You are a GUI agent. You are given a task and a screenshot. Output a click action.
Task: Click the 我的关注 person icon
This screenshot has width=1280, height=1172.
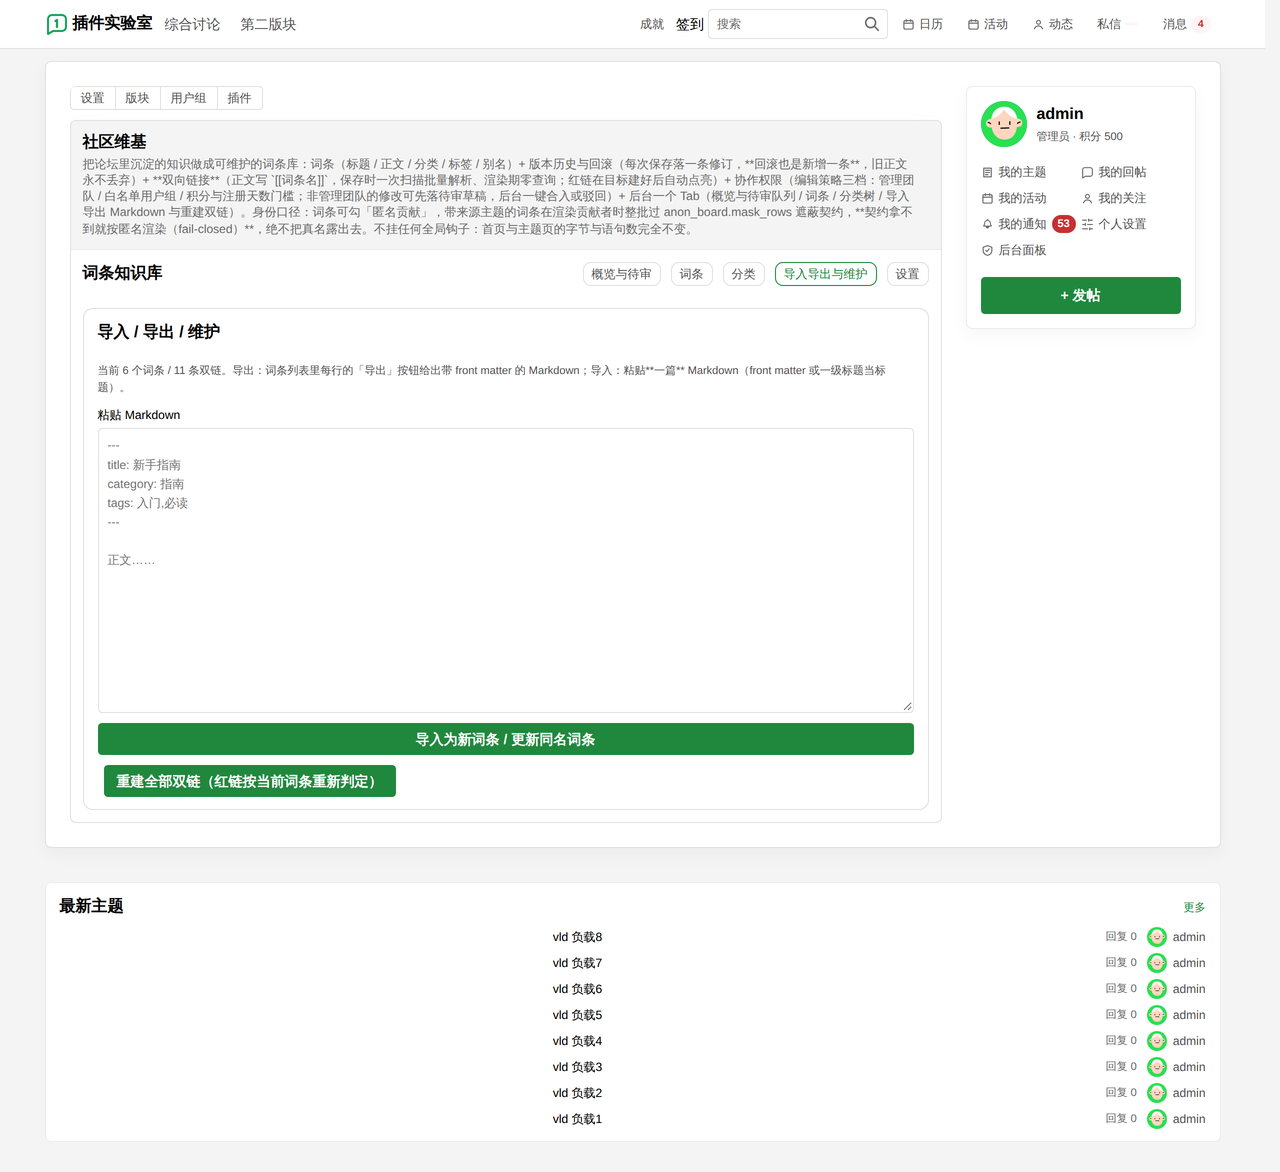(x=1087, y=198)
